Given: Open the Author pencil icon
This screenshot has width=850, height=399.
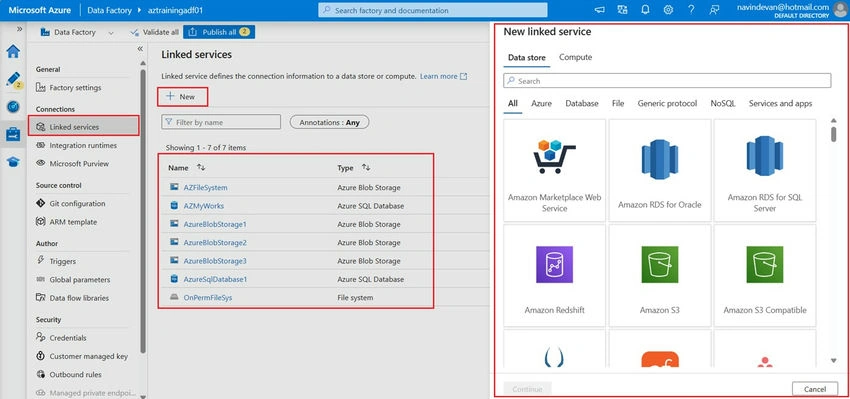Looking at the screenshot, I should pos(13,79).
